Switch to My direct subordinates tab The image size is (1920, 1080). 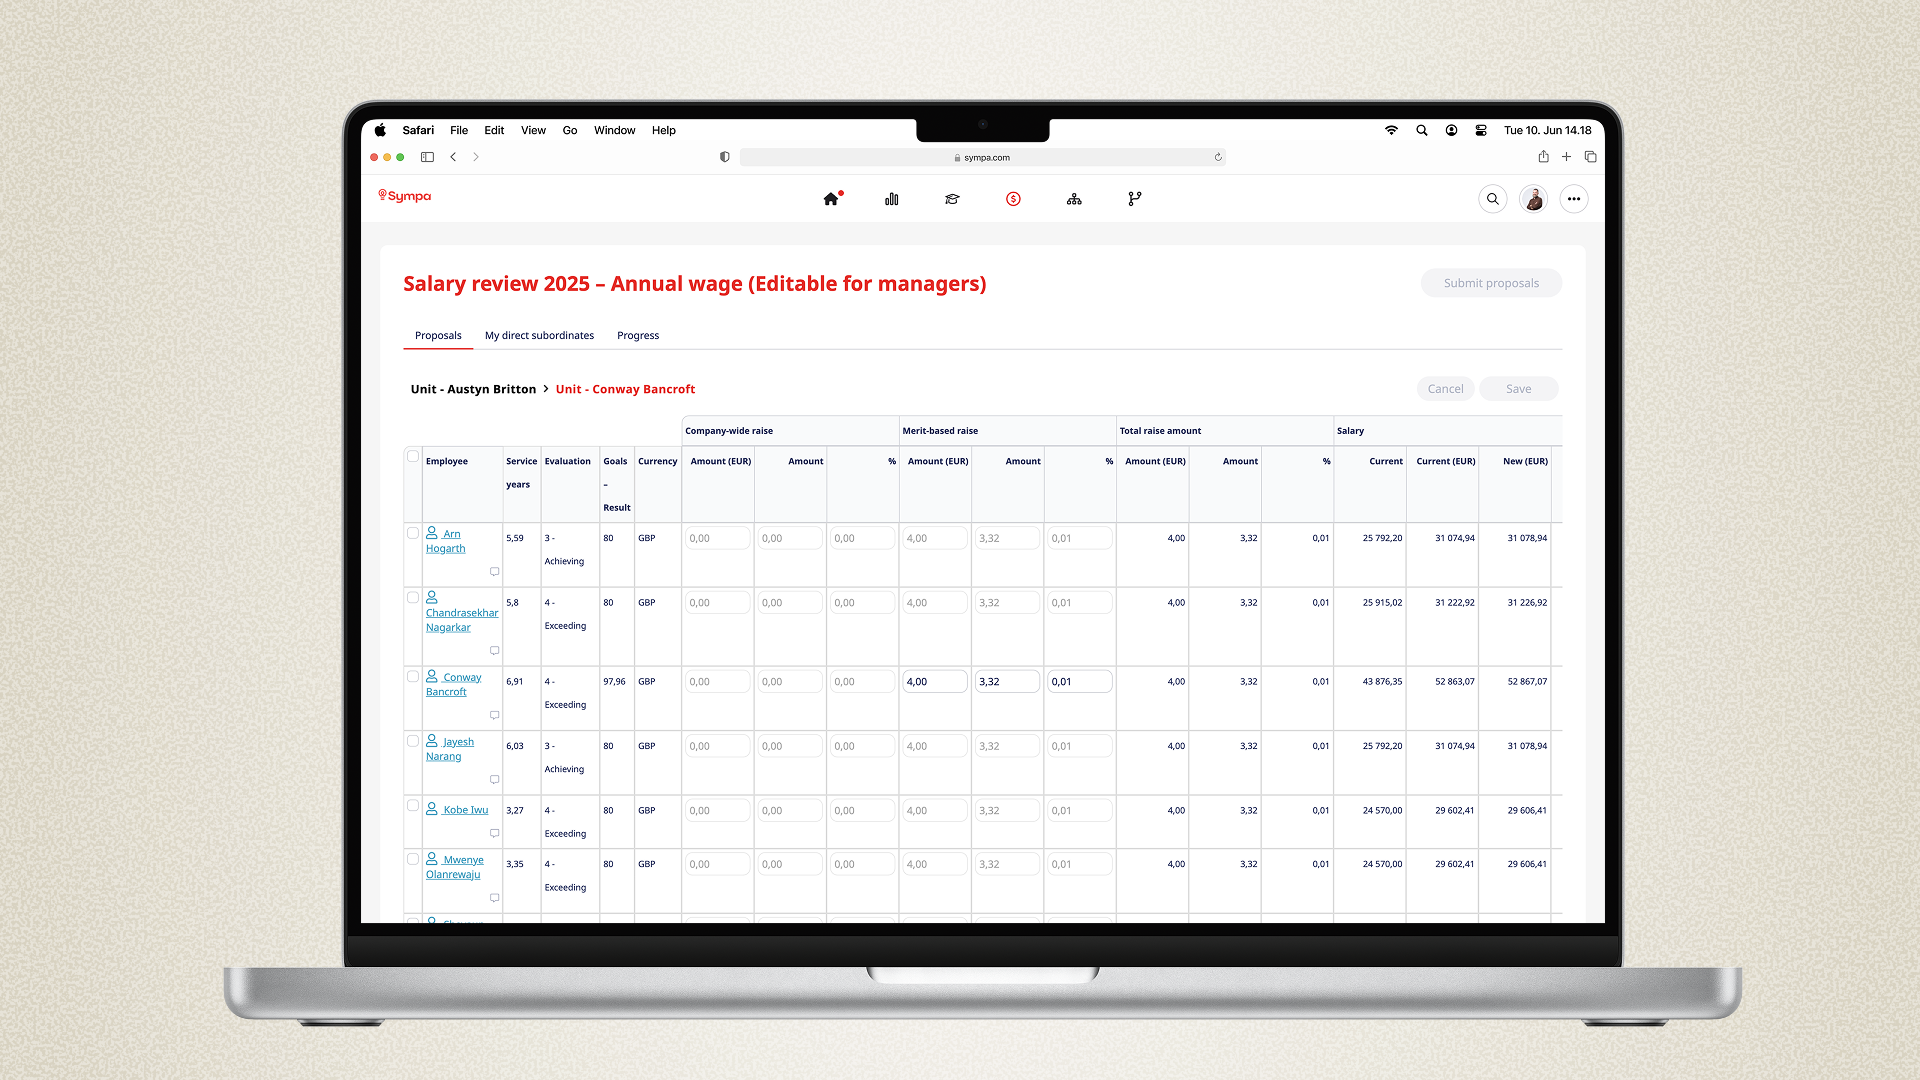(539, 335)
